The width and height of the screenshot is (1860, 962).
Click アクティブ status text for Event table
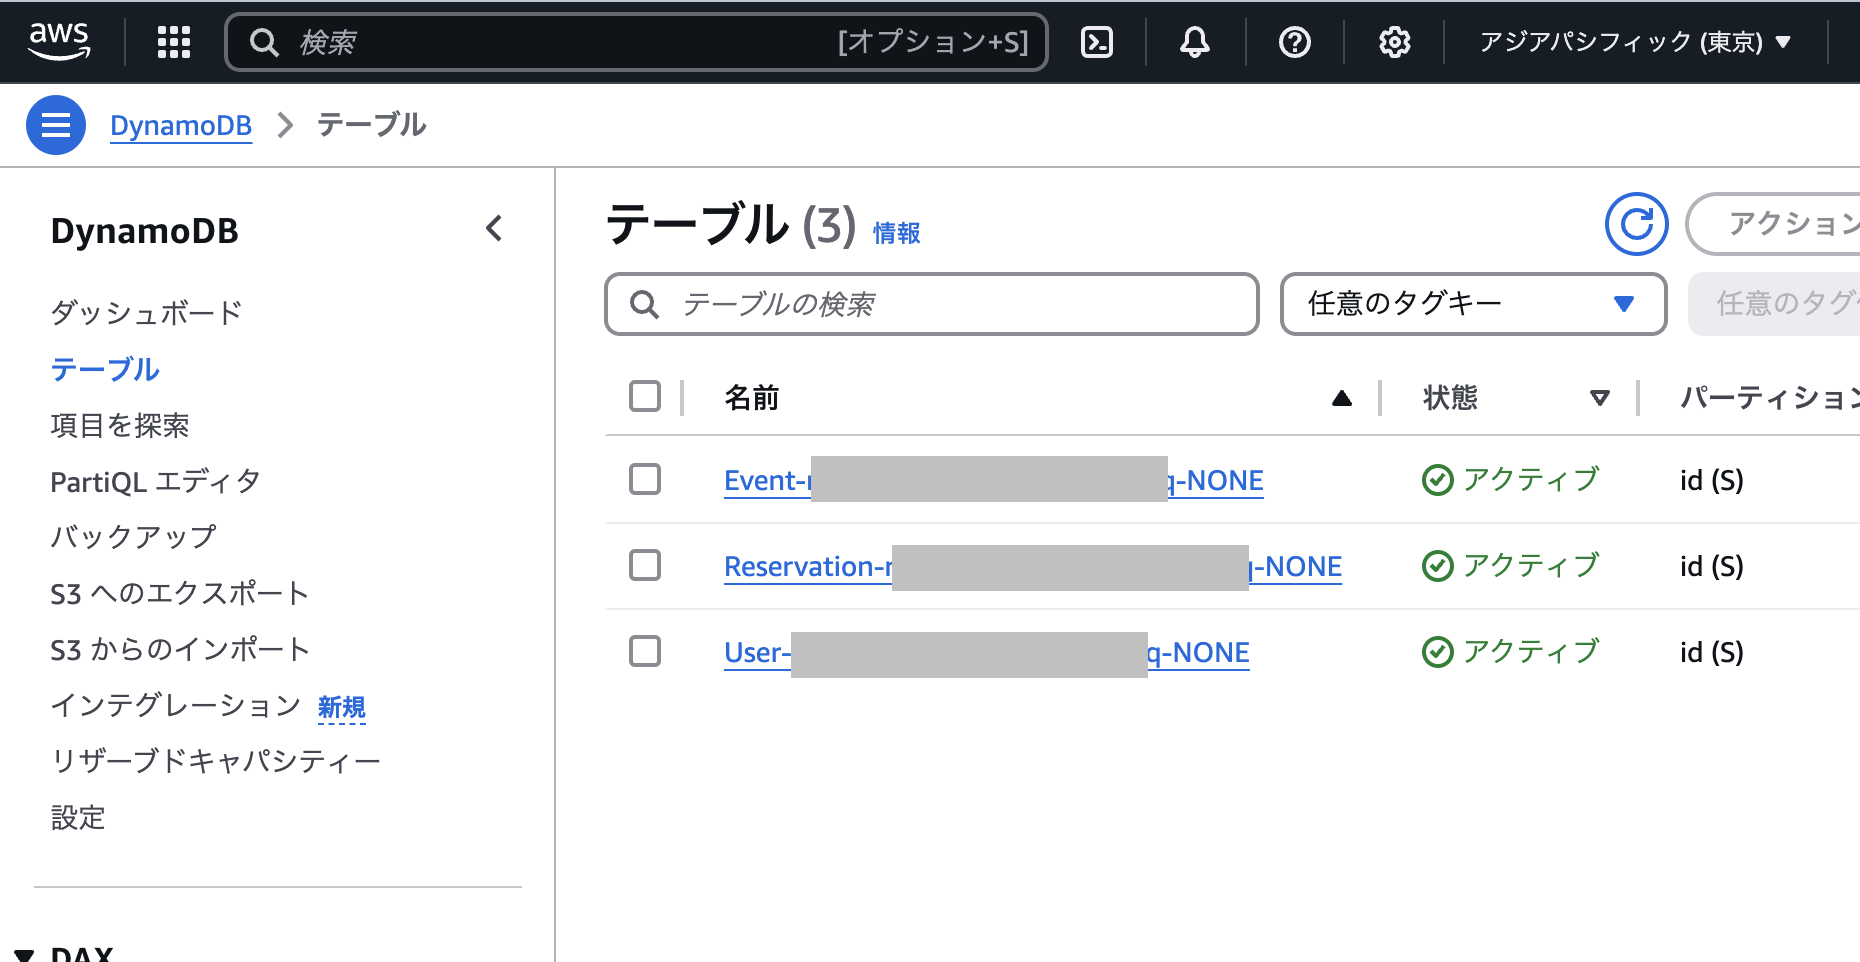[x=1532, y=480]
